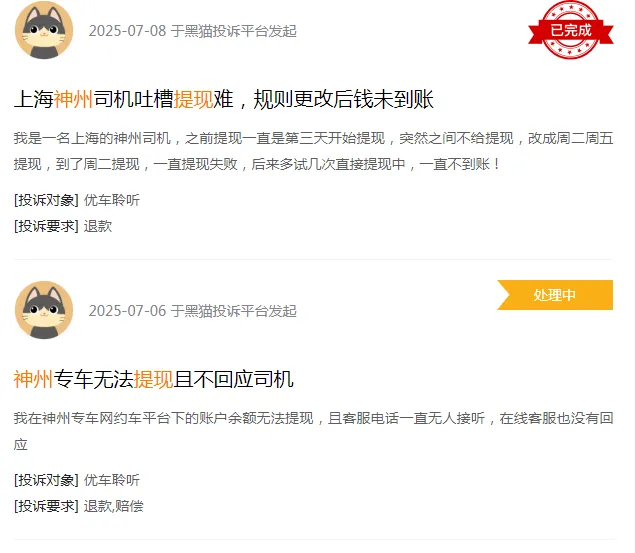Click the 退款 complaint demand in first post
Screen dimensions: 635x553
98,226
